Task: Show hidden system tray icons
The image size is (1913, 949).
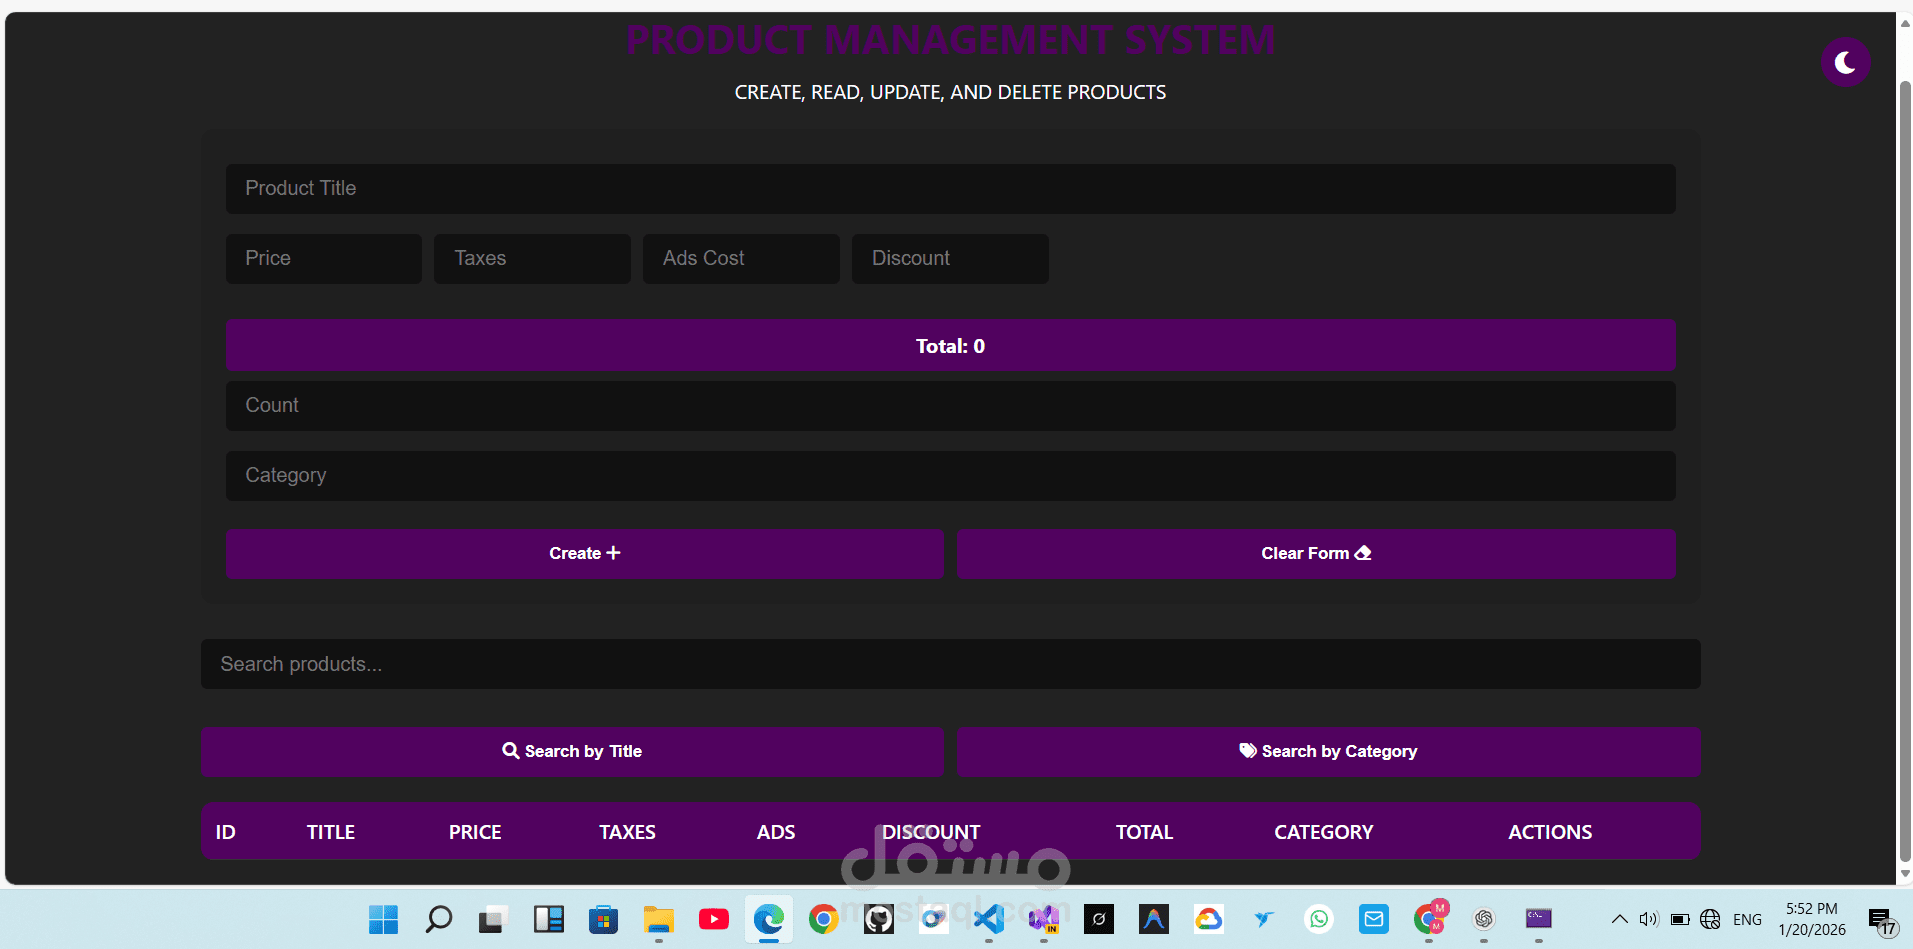Action: point(1619,920)
